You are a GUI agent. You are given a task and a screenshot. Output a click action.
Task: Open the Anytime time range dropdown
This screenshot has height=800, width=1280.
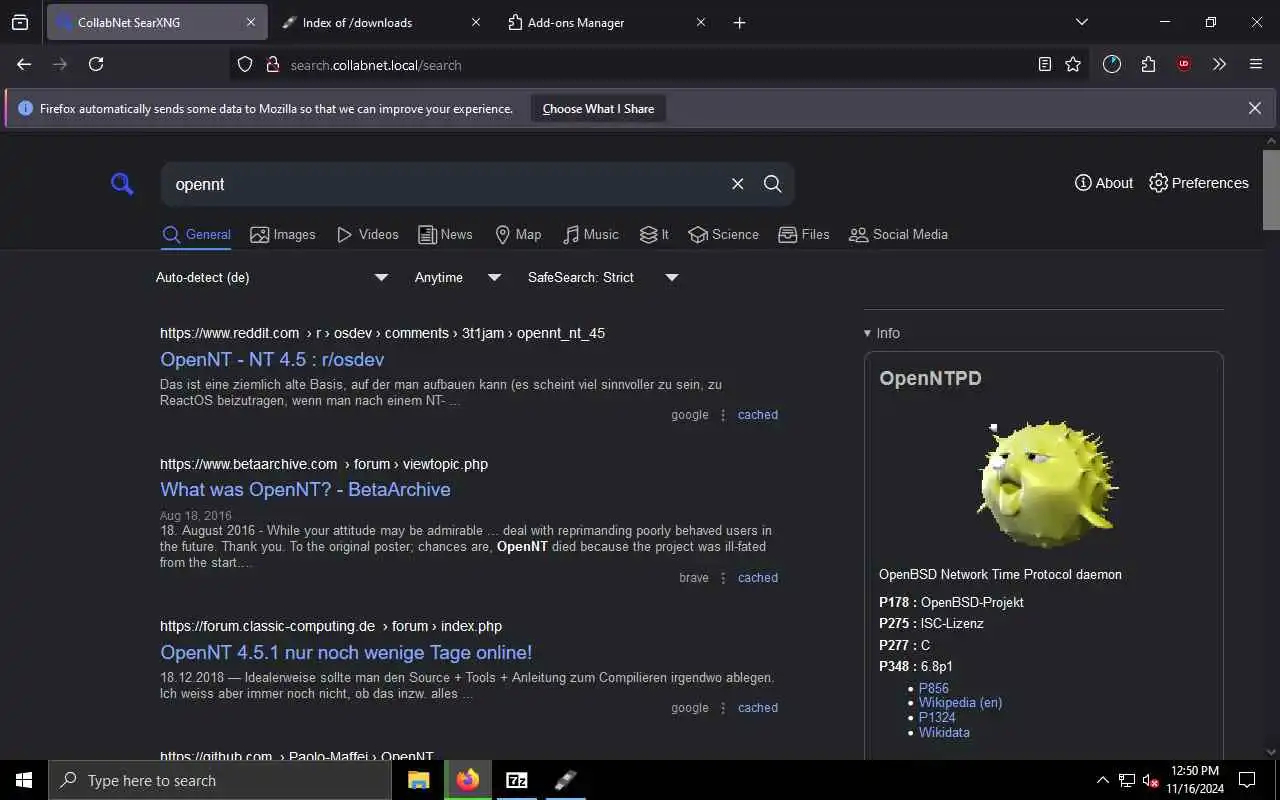[458, 277]
